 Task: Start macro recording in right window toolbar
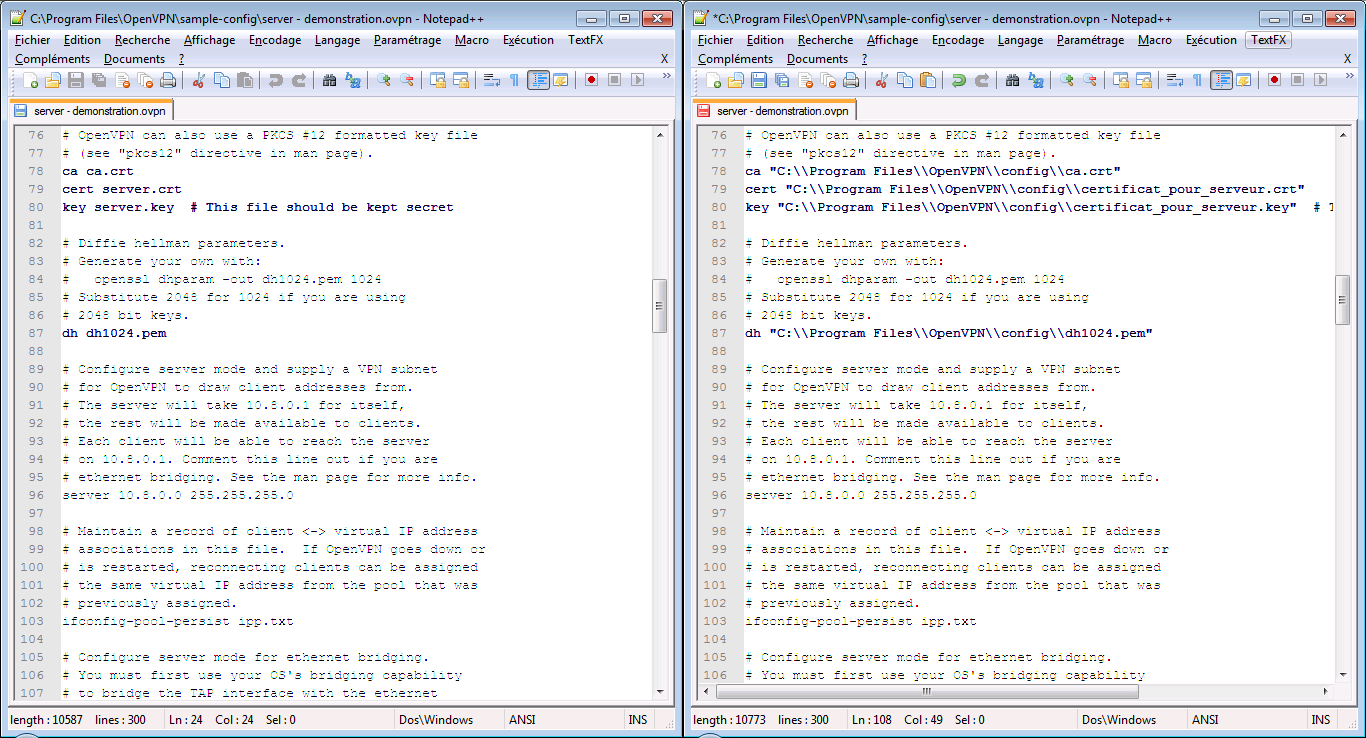point(1274,80)
